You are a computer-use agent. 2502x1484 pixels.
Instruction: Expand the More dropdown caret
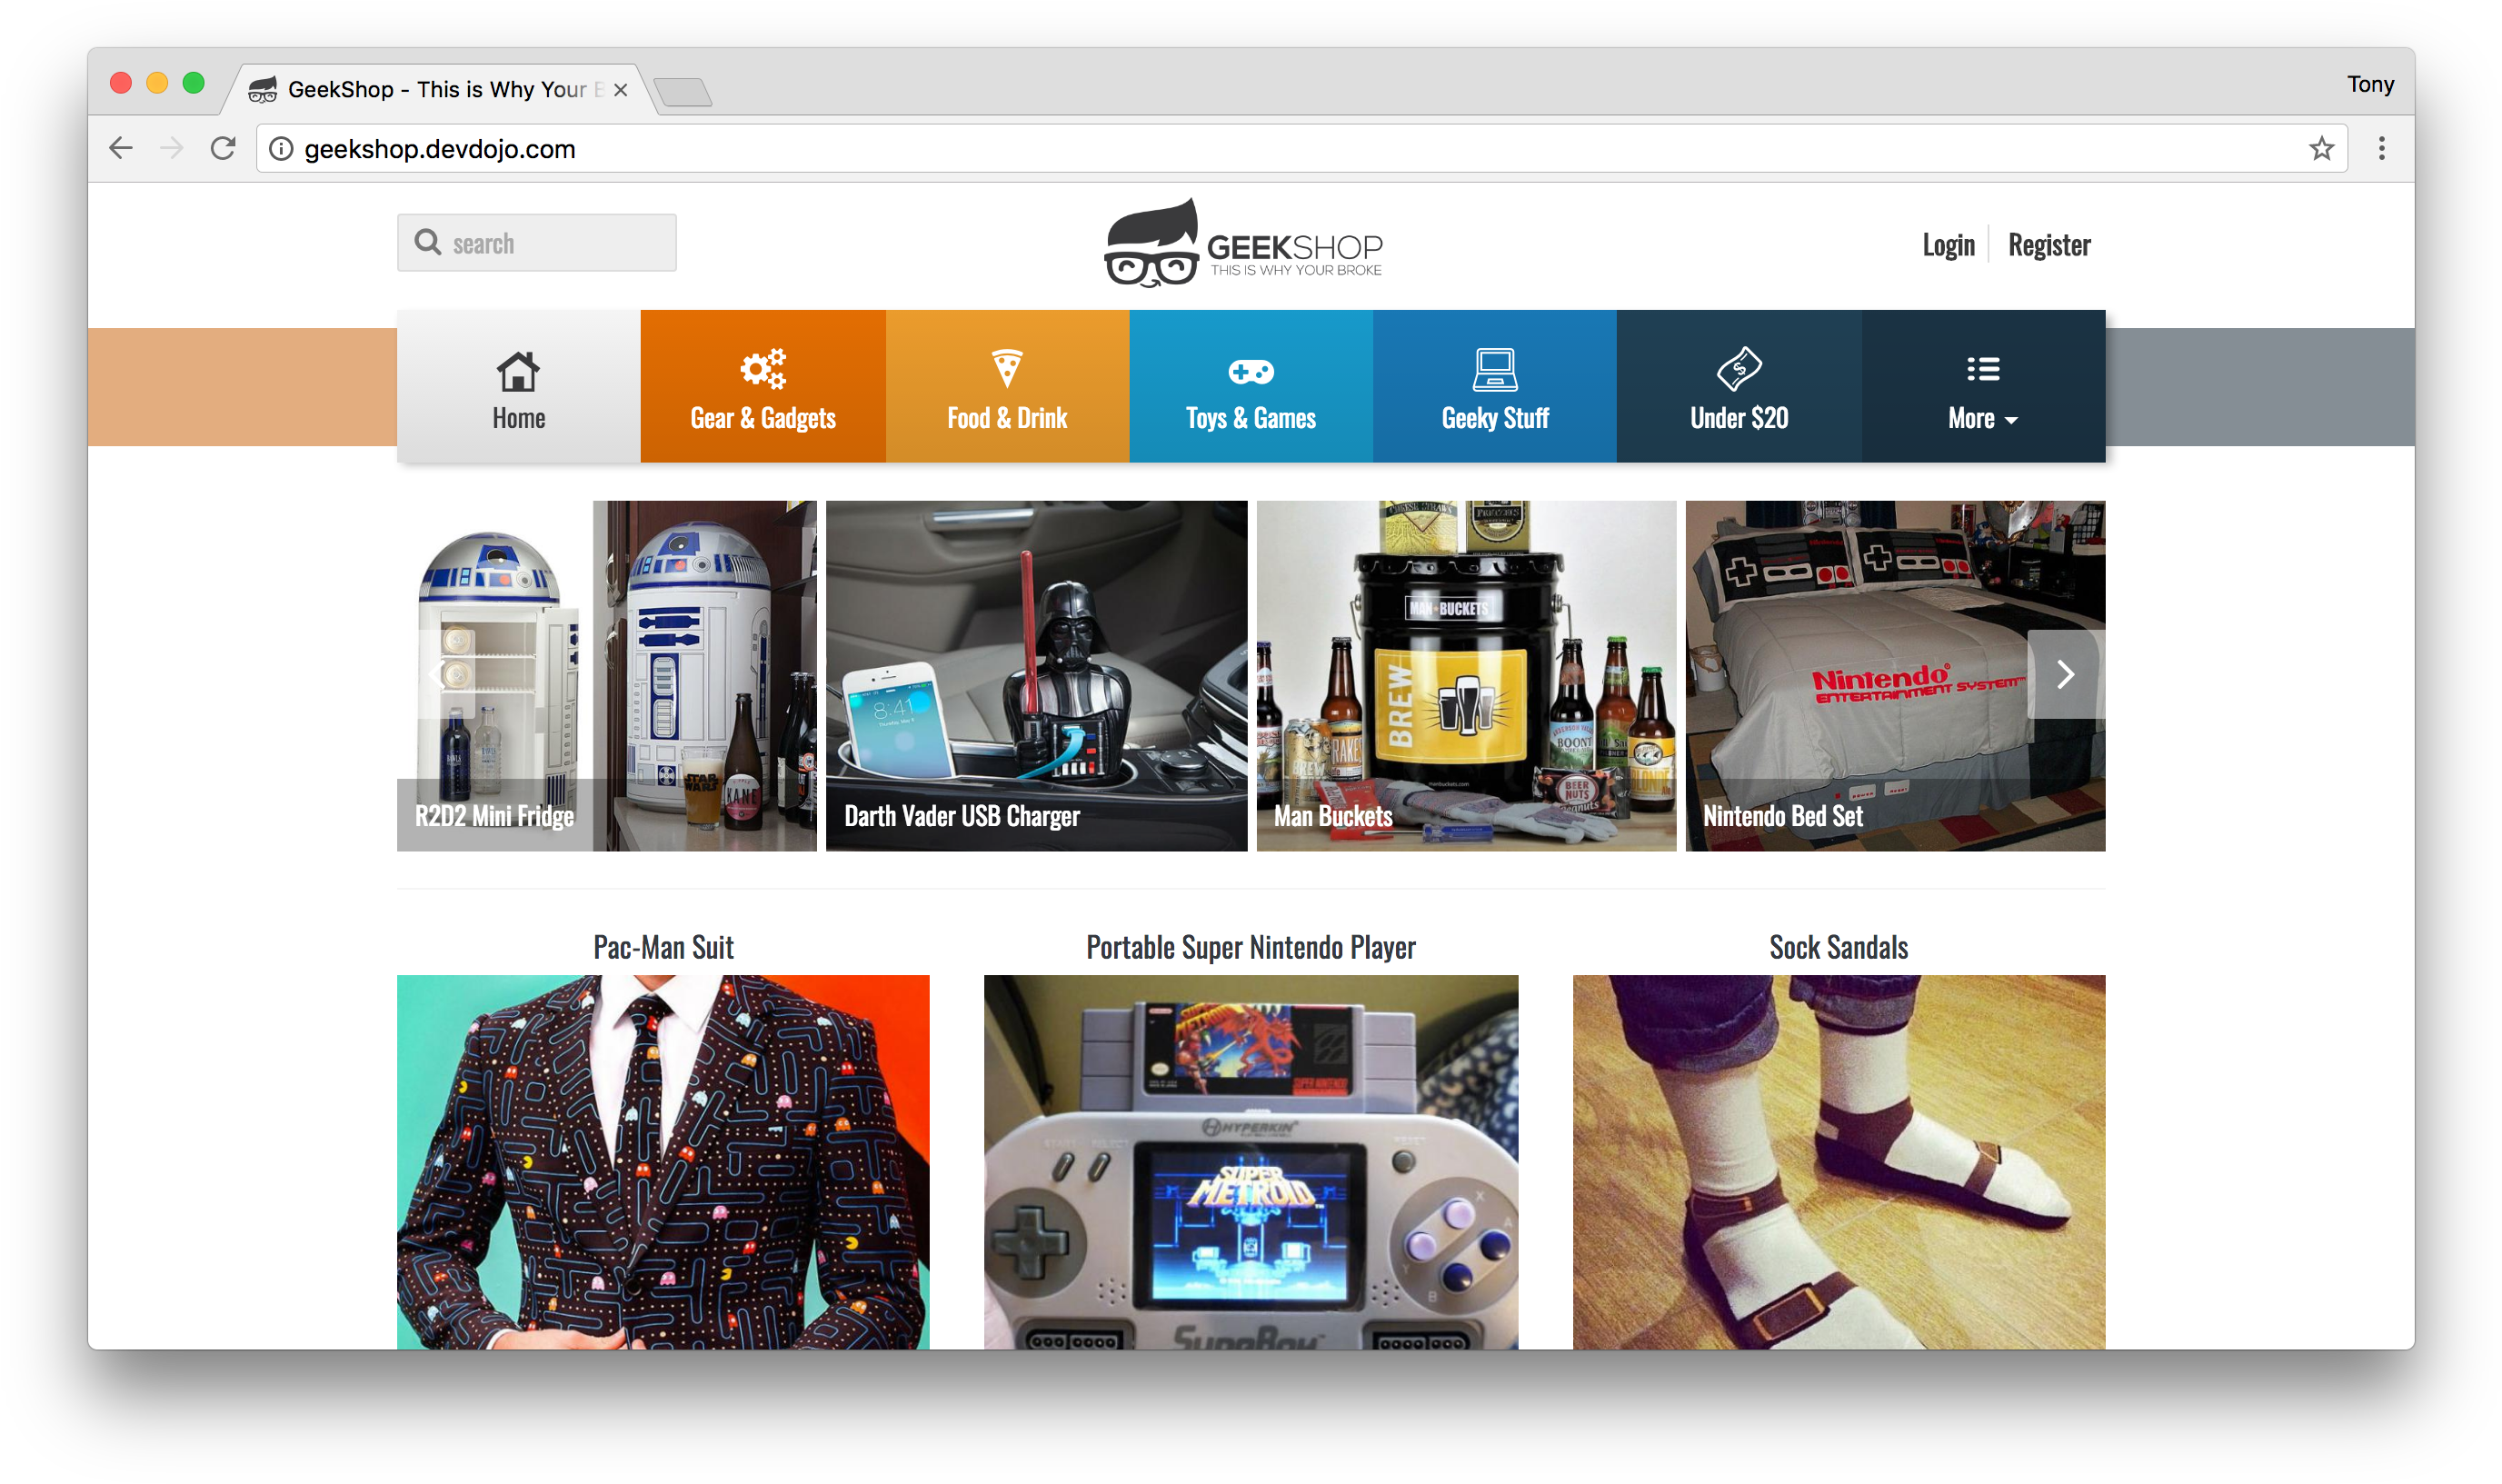(x=2011, y=421)
